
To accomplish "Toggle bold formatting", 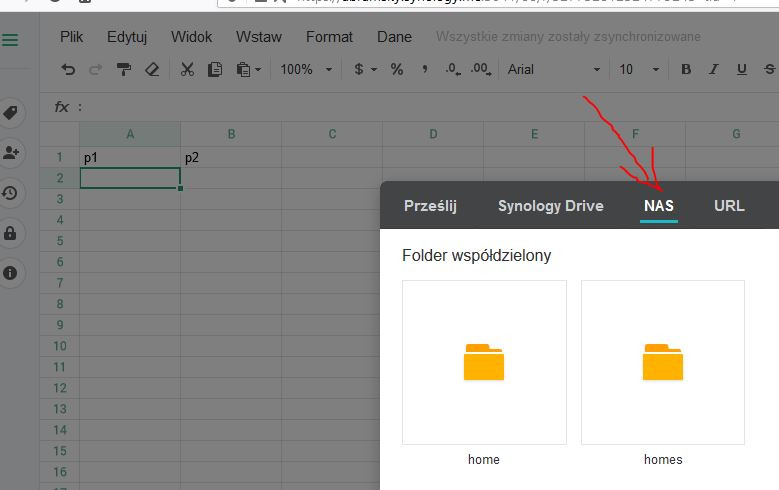I will pos(686,70).
